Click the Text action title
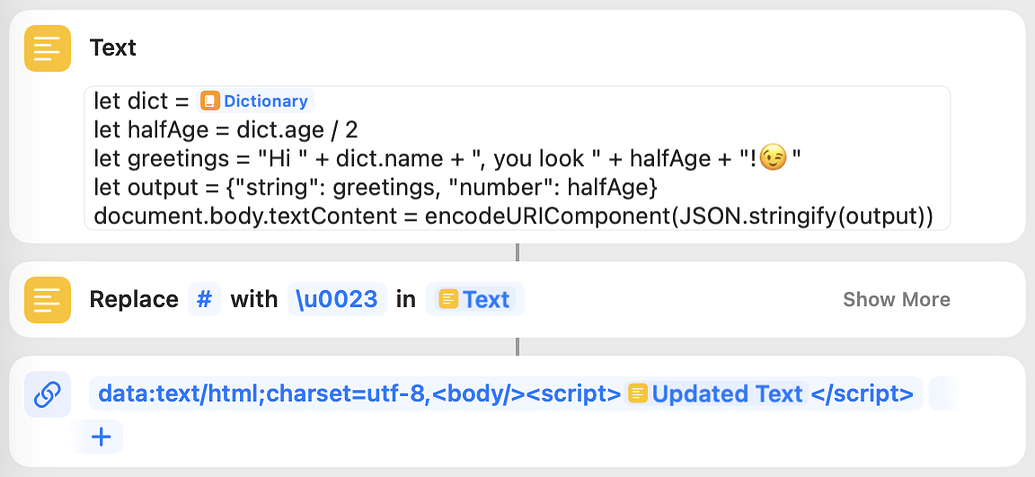 click(113, 48)
